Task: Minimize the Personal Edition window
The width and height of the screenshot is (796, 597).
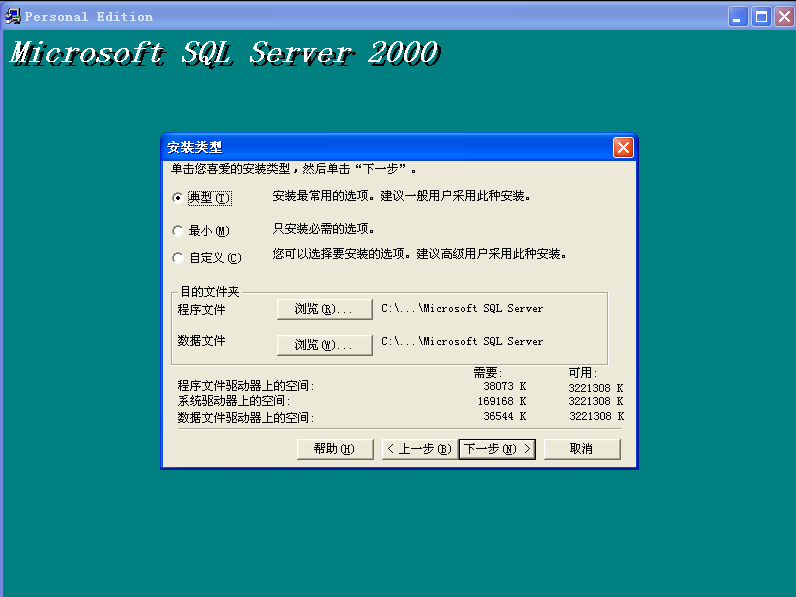Action: (x=738, y=17)
